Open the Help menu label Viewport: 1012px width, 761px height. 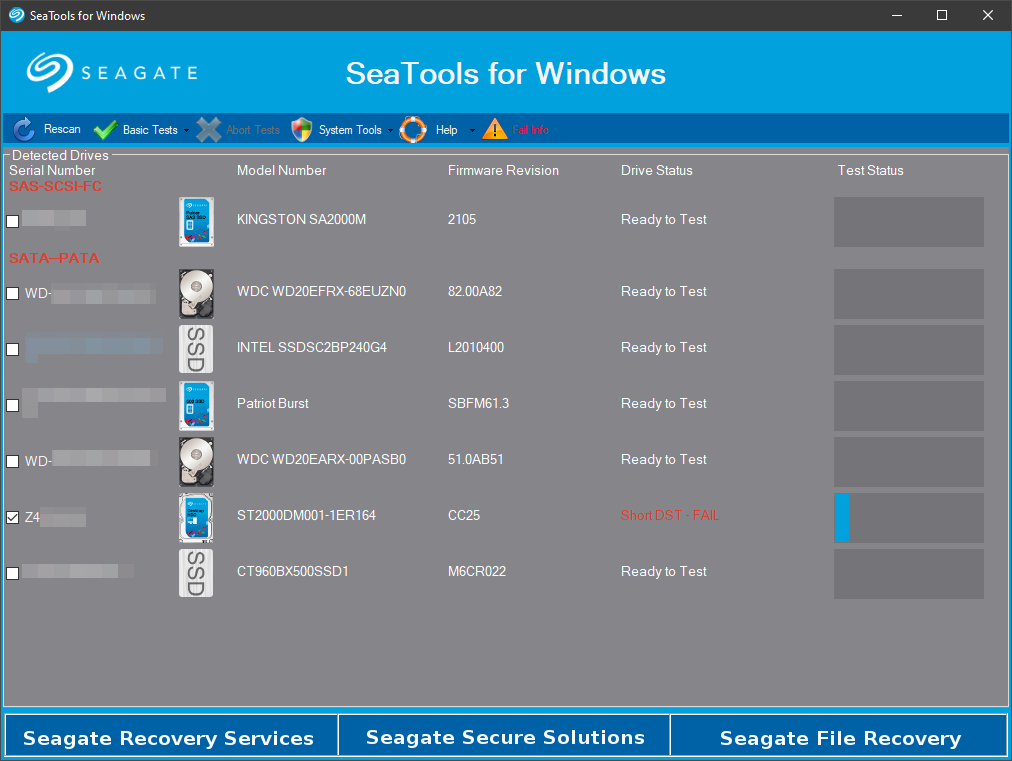[446, 130]
